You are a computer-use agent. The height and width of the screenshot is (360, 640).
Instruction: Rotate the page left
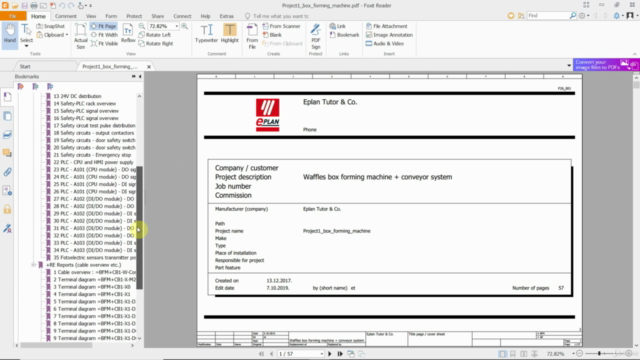point(155,35)
